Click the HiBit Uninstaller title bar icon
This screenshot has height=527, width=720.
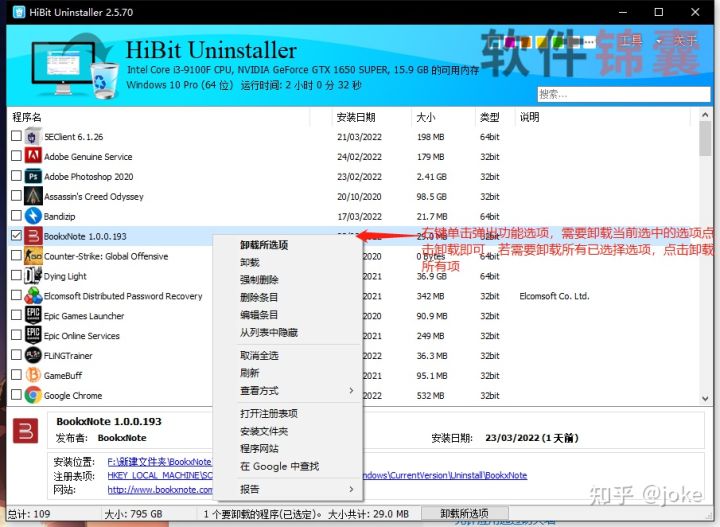pyautogui.click(x=19, y=12)
